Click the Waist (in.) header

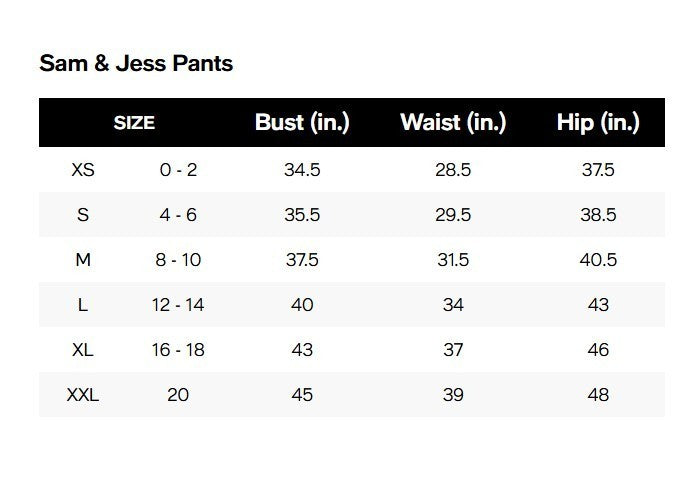[453, 122]
